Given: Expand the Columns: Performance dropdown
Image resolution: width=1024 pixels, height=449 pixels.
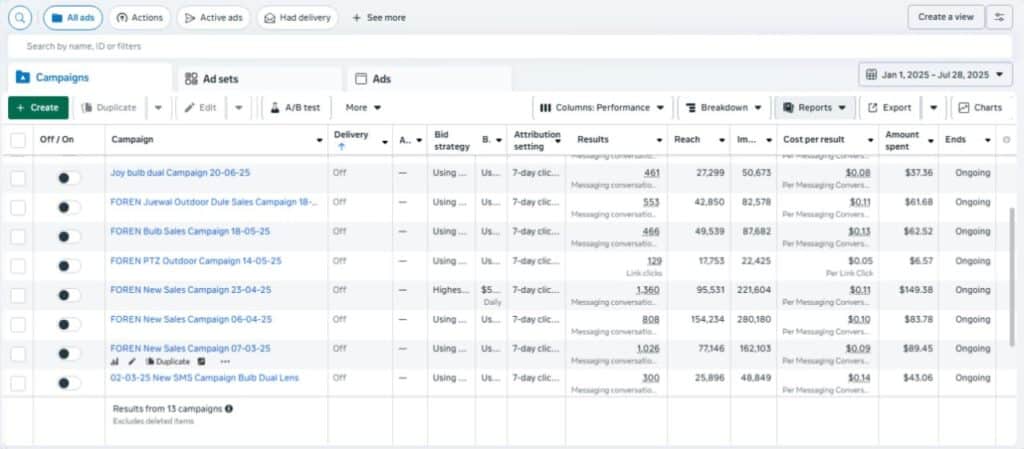Looking at the screenshot, I should pos(602,107).
